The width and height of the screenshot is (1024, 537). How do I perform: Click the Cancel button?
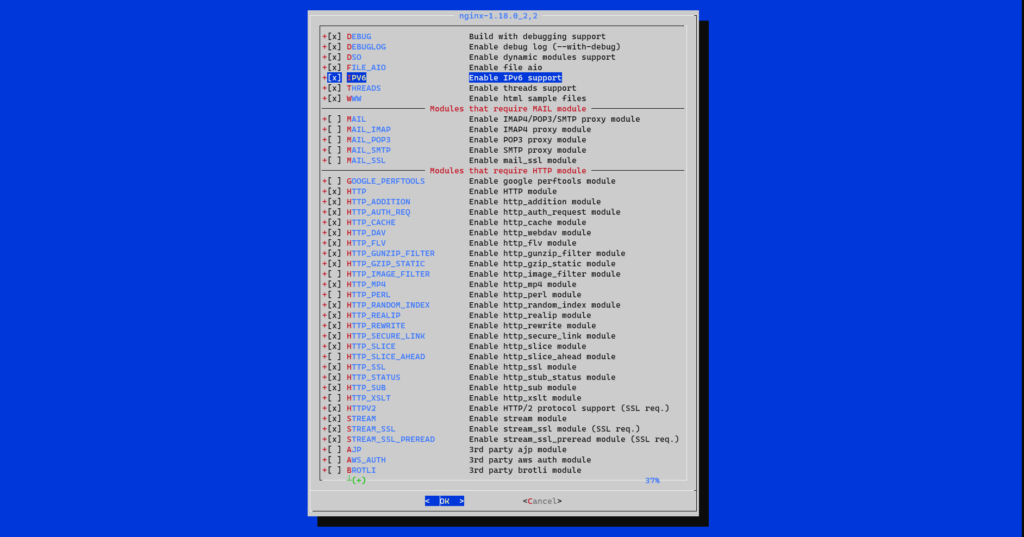542,501
